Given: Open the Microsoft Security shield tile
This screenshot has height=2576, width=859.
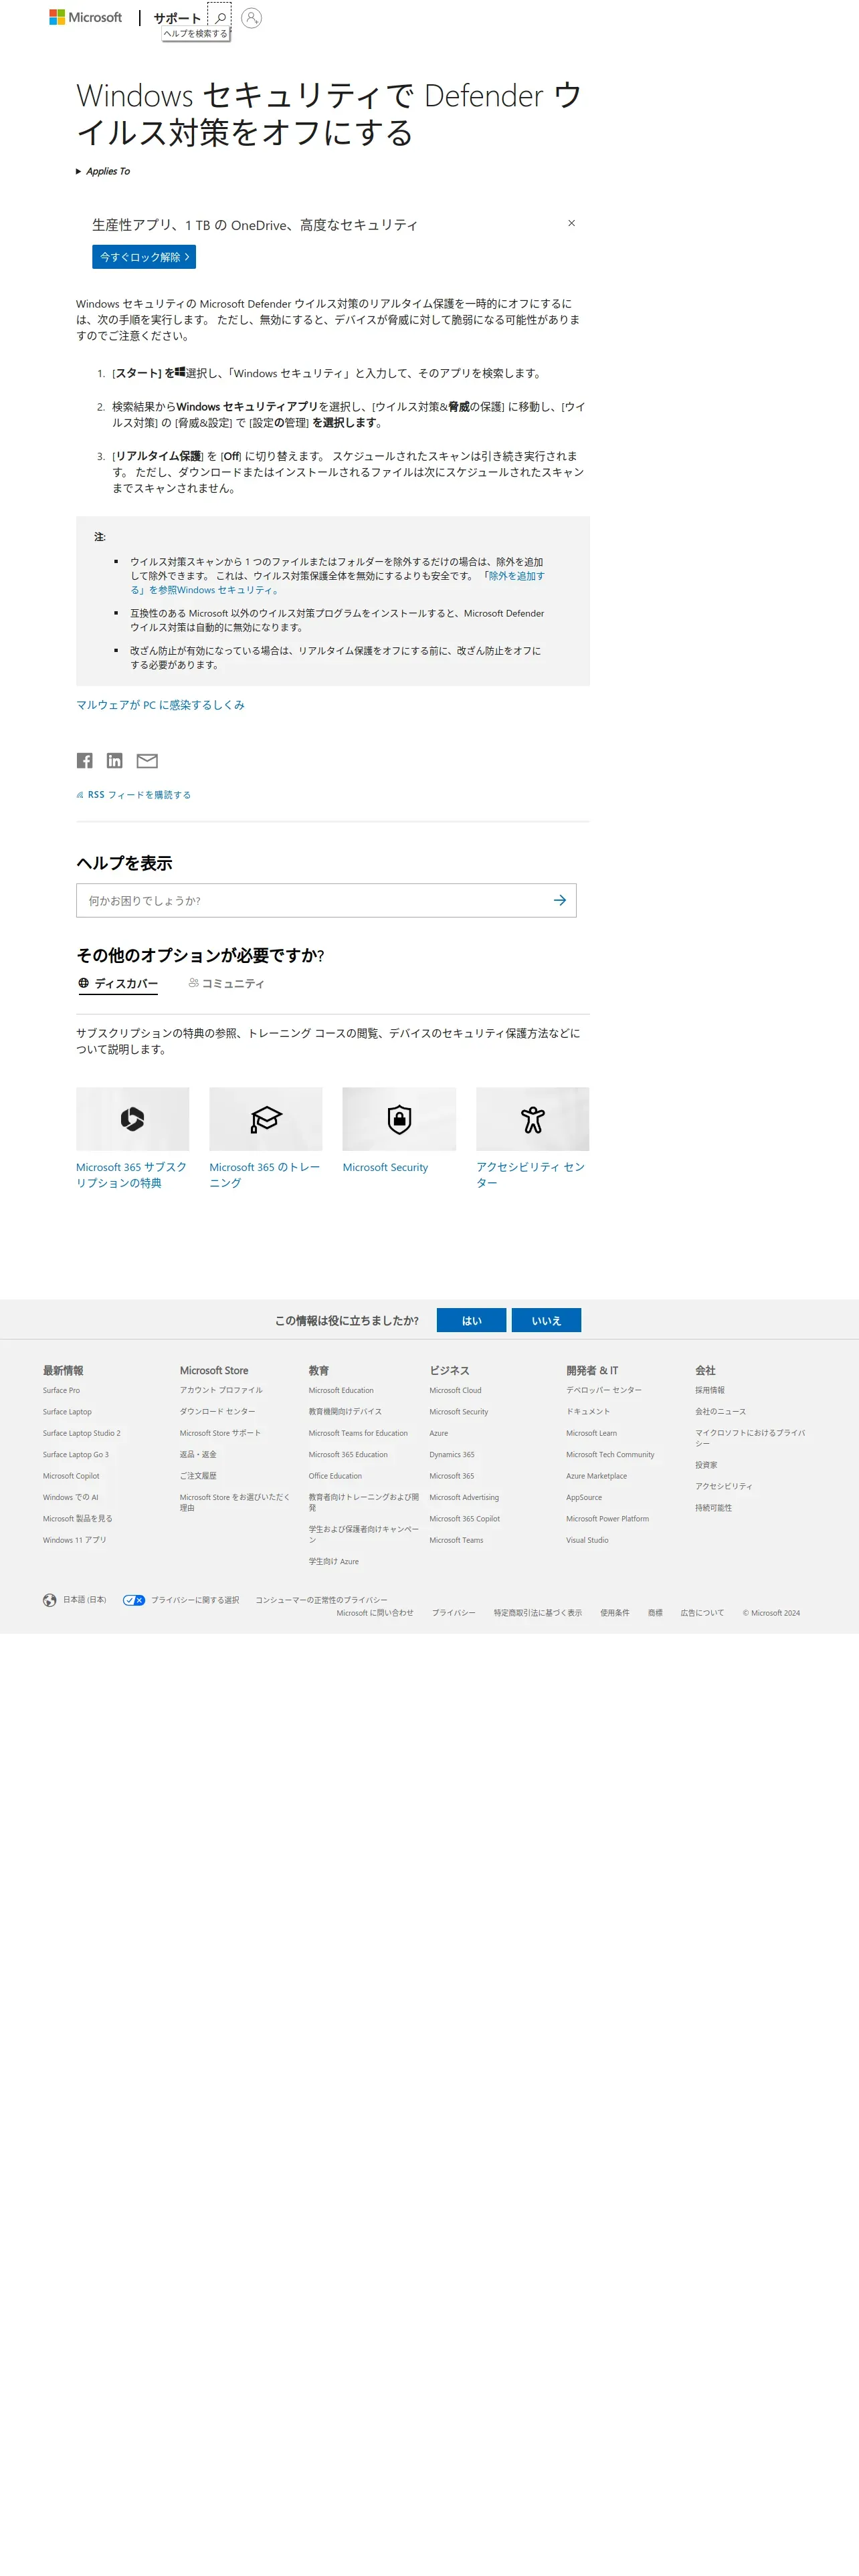Looking at the screenshot, I should click(399, 1119).
